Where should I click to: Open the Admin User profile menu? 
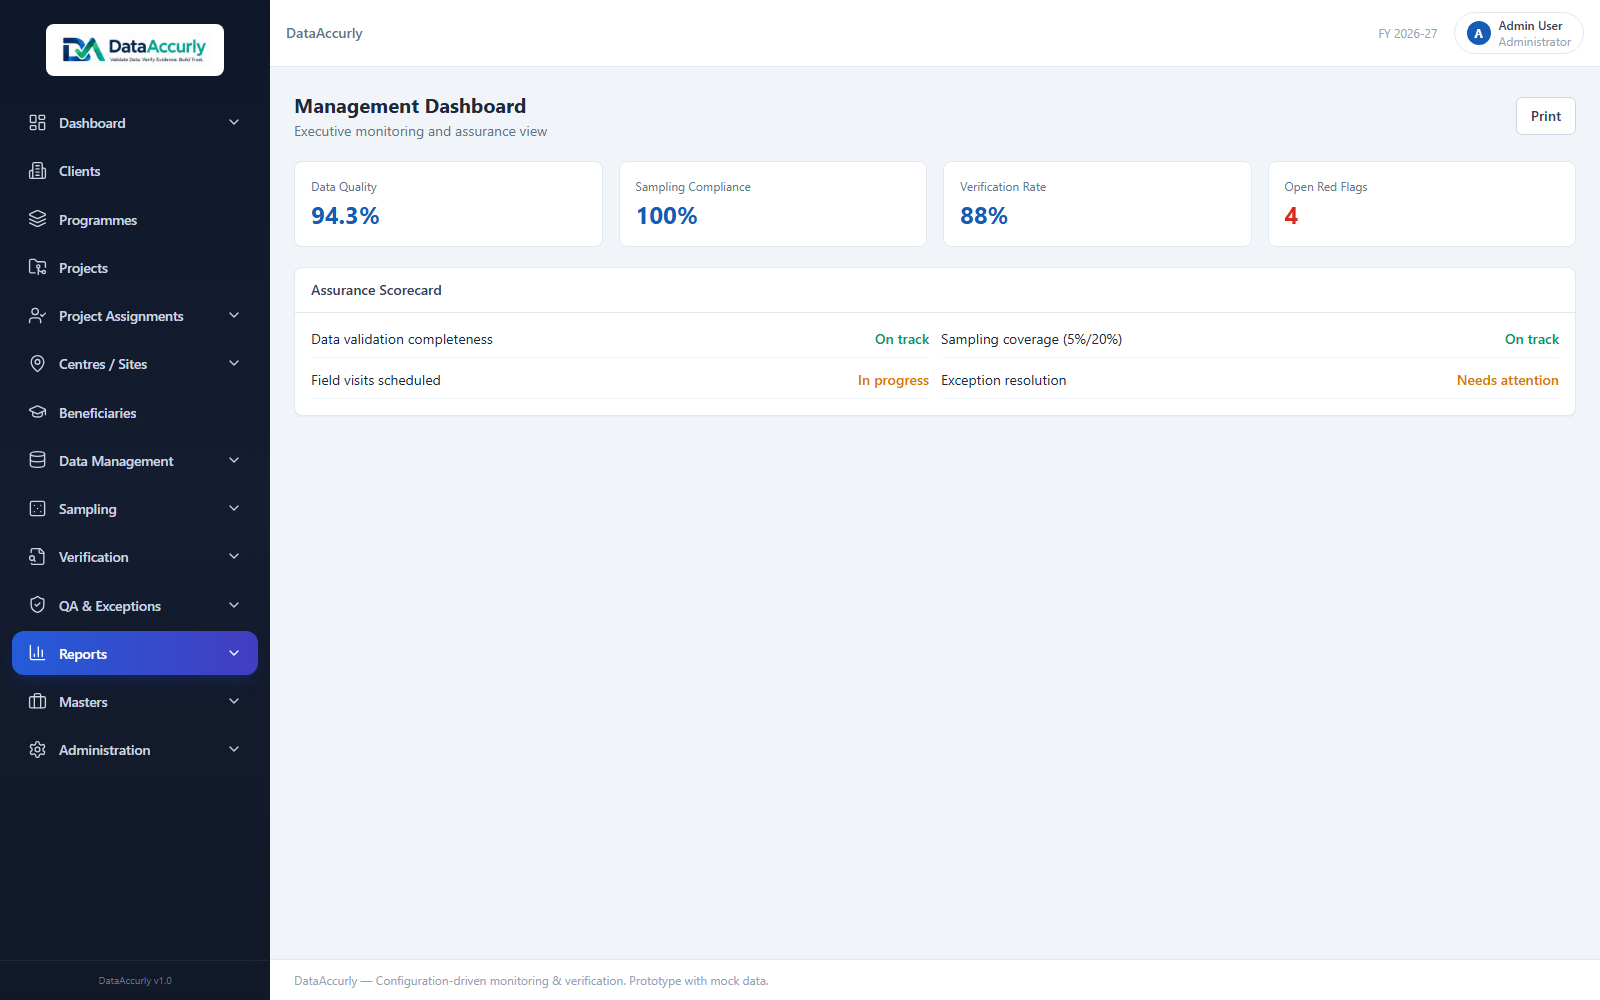coord(1518,34)
